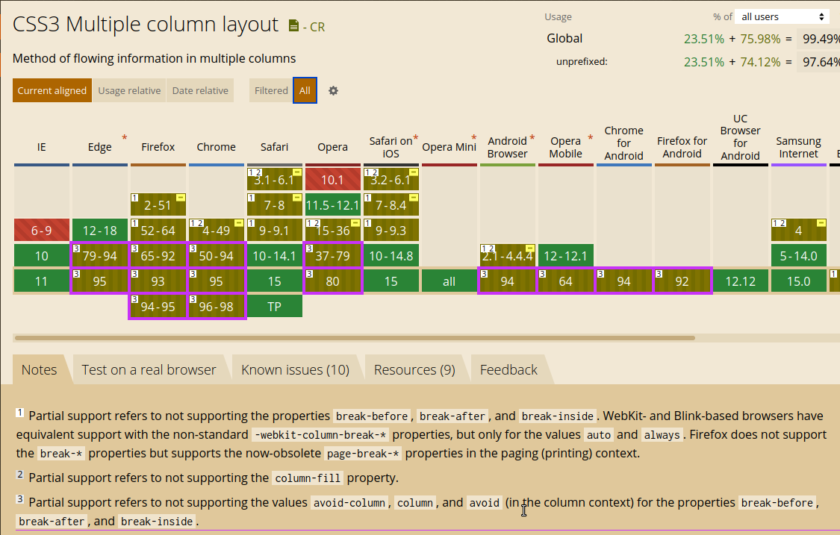This screenshot has width=840, height=535.
Task: Select Firefox 52-64 cell
Action: coord(158,230)
